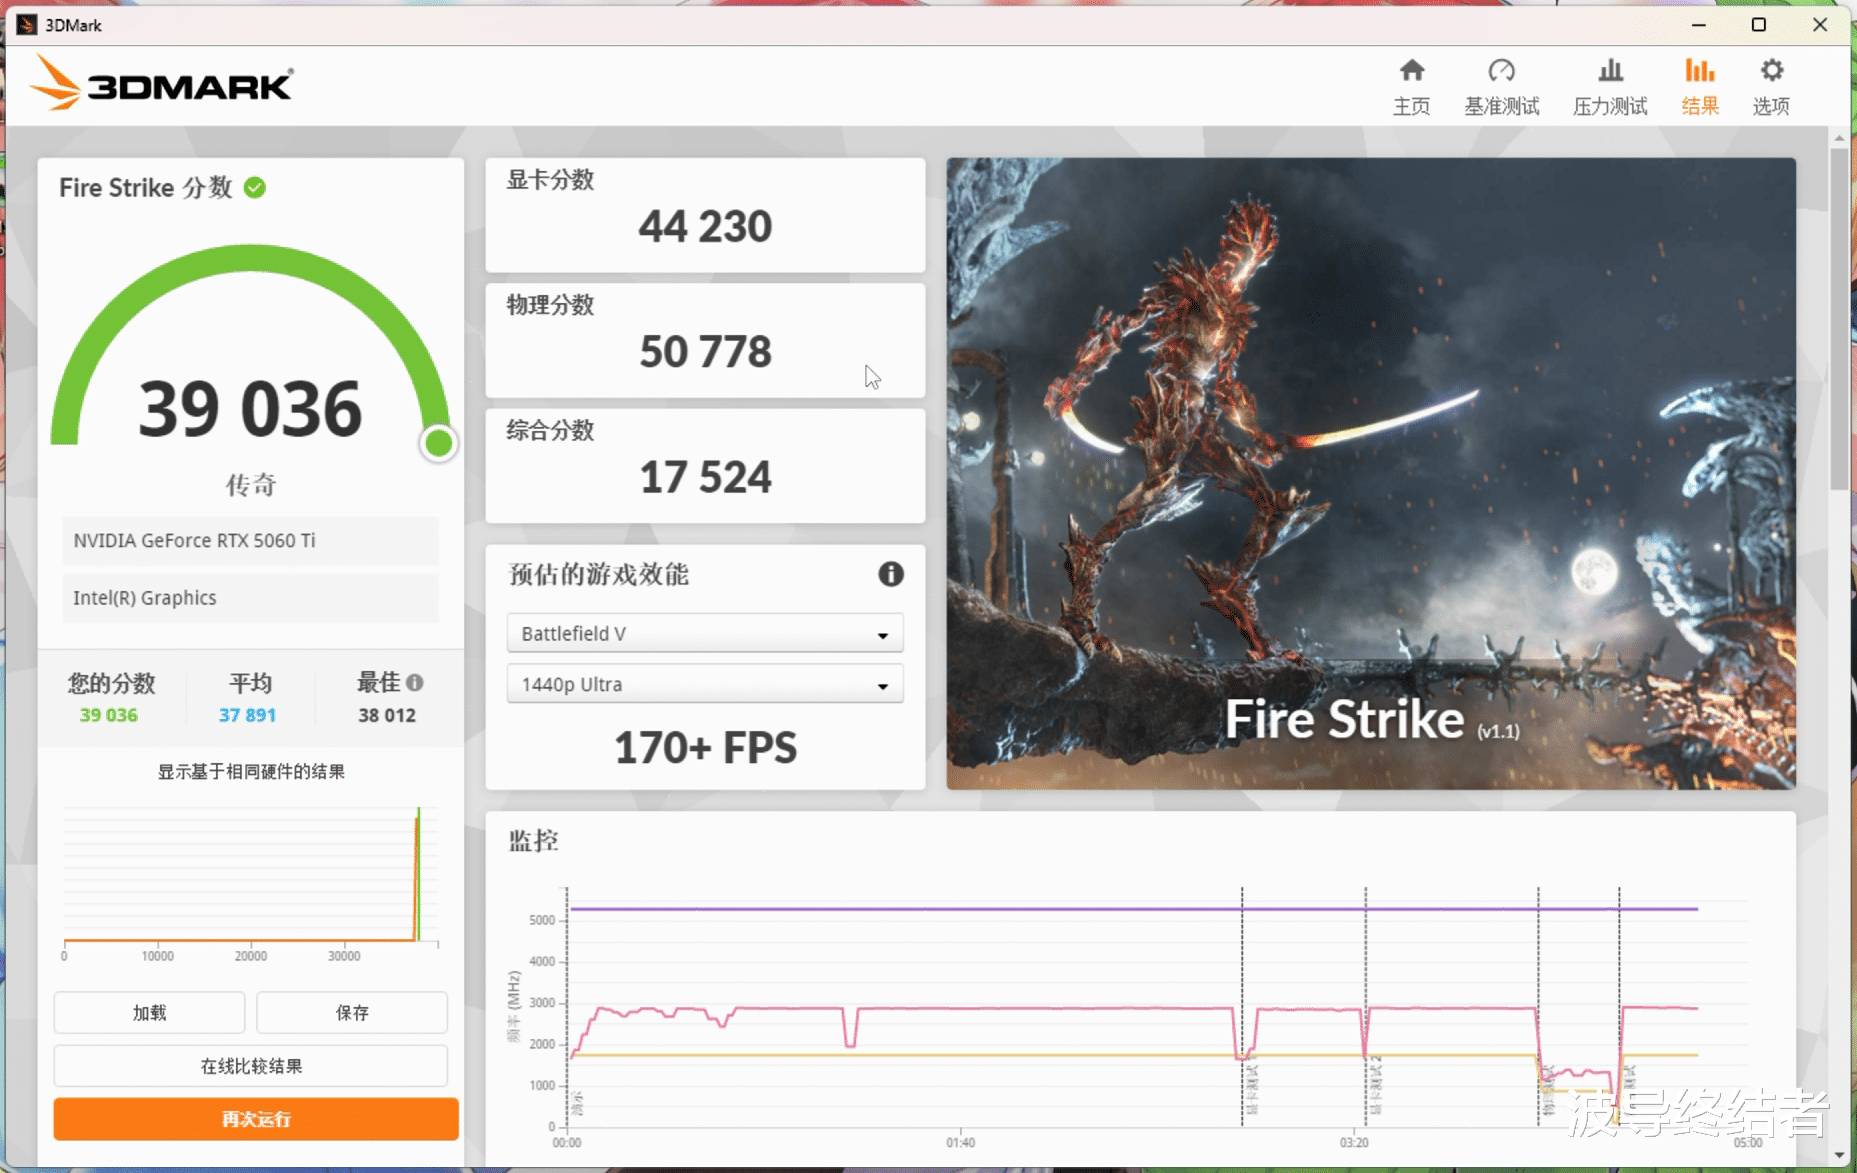Switch to the 压力测试 tab label
Screen dimensions: 1857x1173
(1610, 106)
